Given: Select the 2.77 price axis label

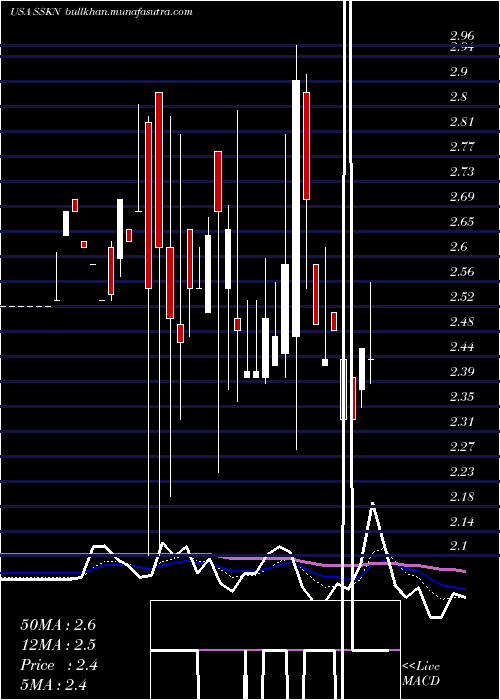Looking at the screenshot, I should [462, 146].
